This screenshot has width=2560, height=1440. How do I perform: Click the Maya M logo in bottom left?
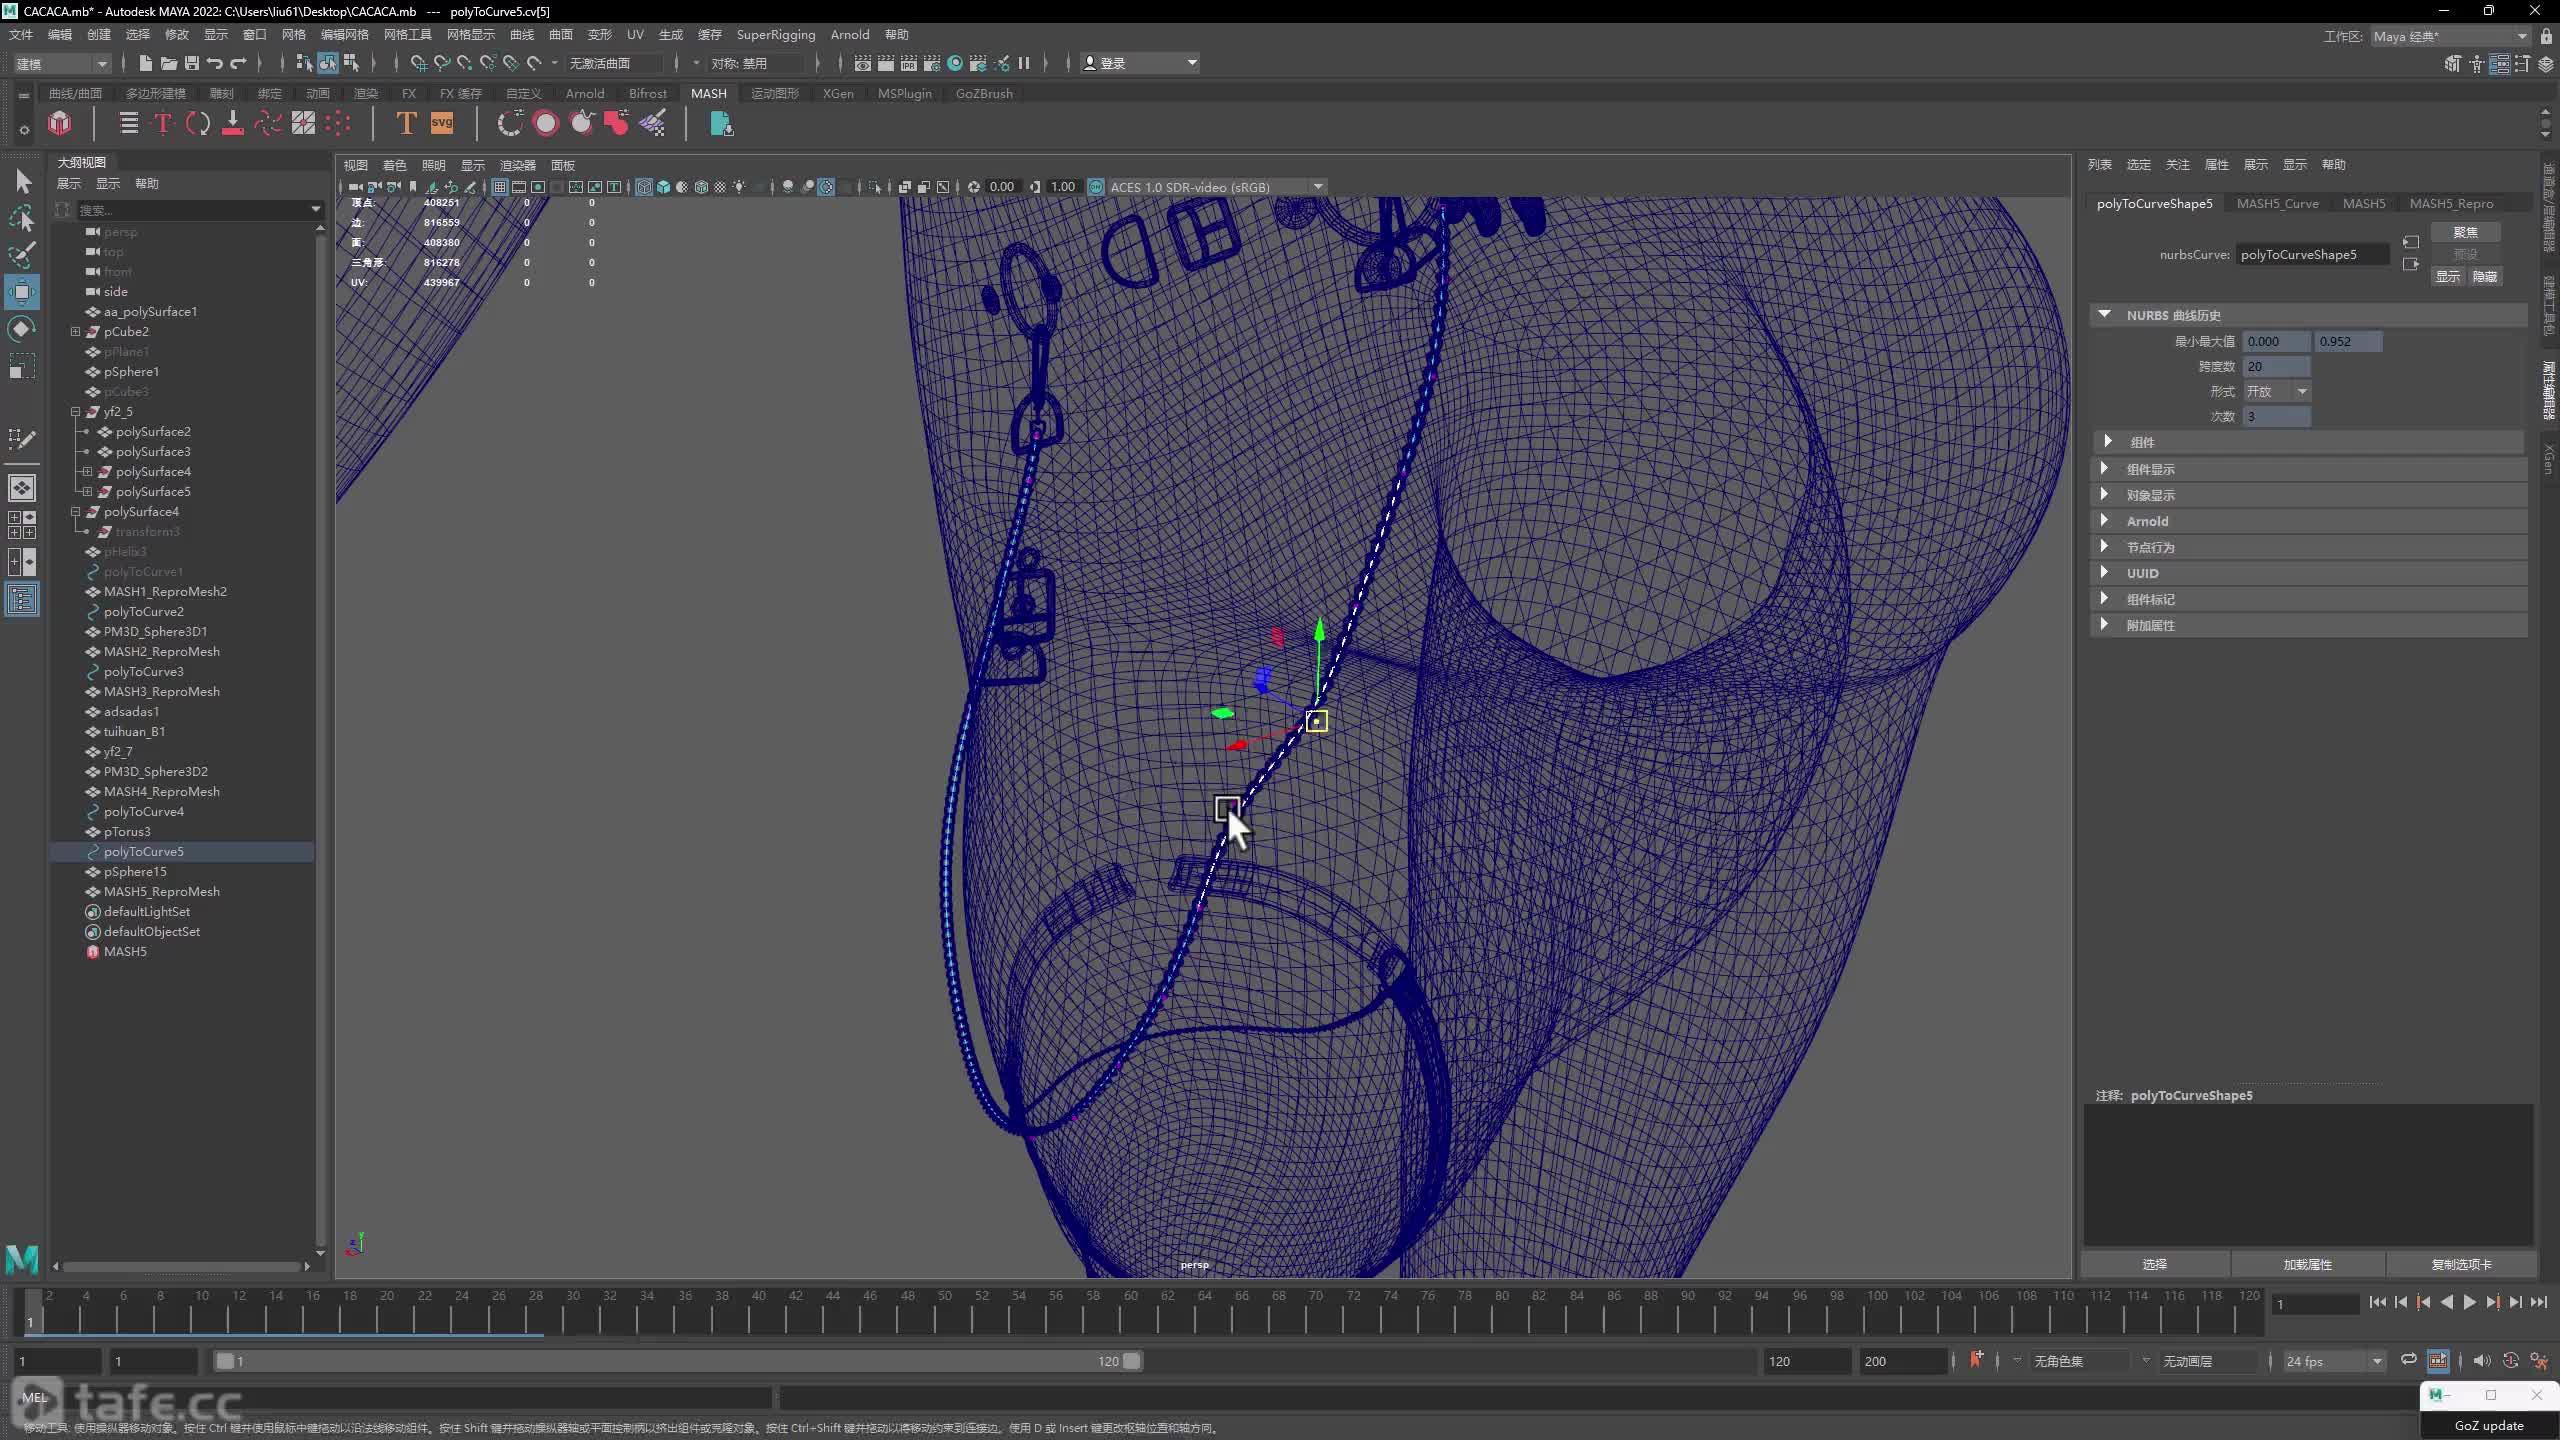click(x=22, y=1258)
